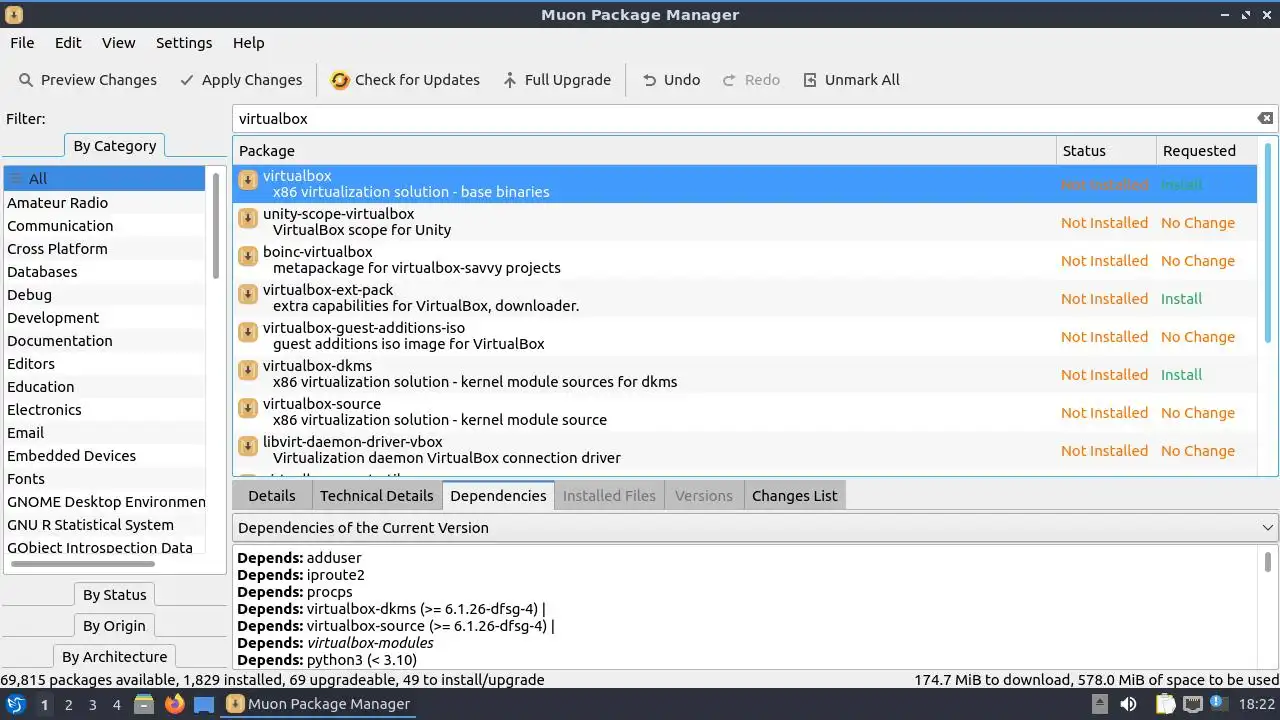Click the show desktop taskbar icon

point(204,704)
